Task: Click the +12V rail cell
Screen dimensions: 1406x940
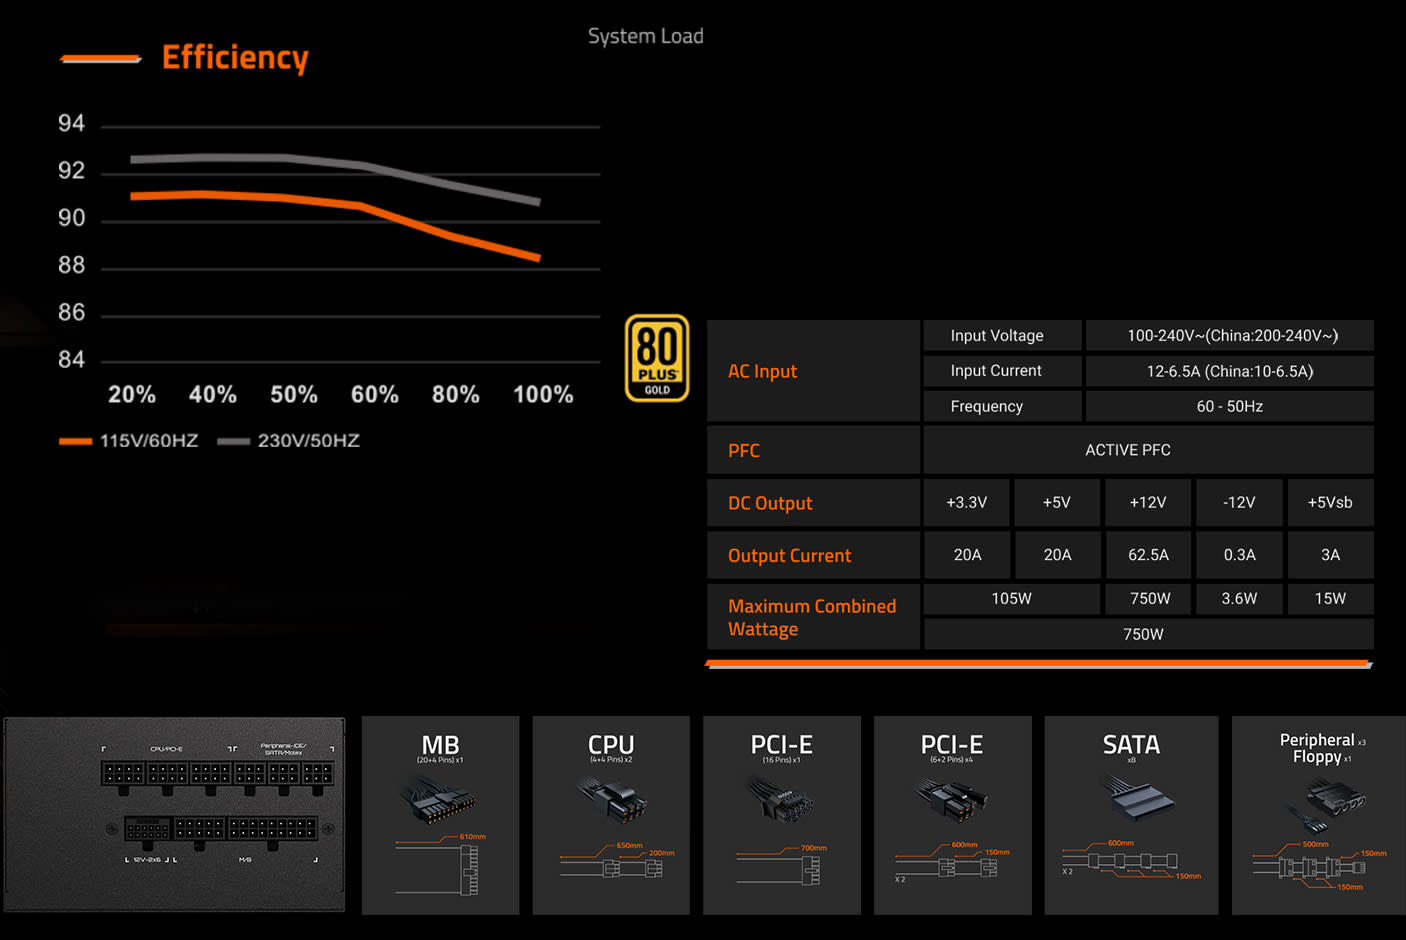Action: (x=1148, y=503)
